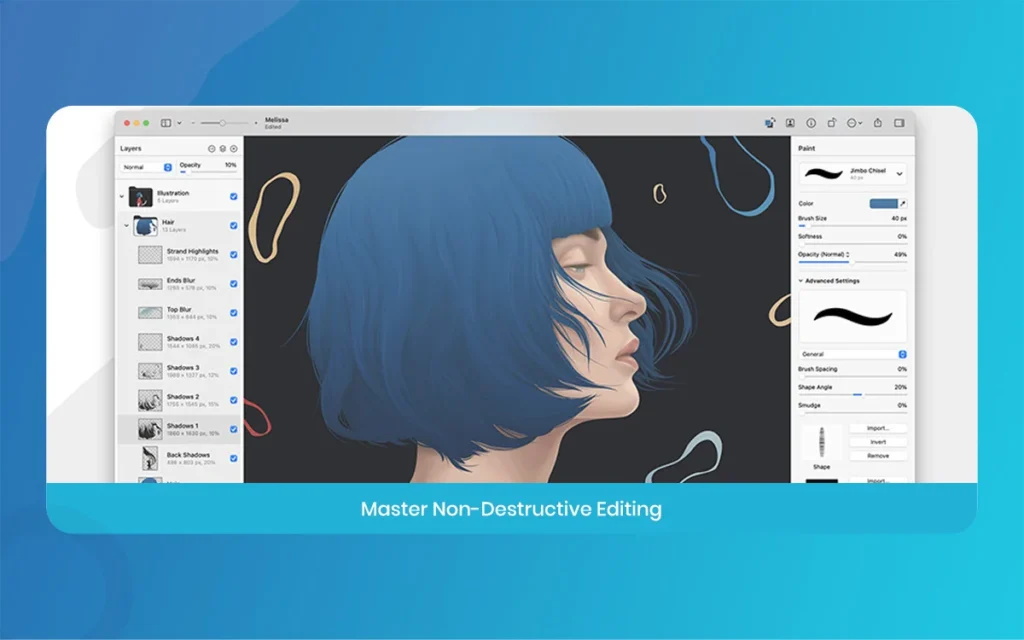The height and width of the screenshot is (640, 1024).
Task: Click the layer stack icon in the Layers header
Action: [223, 149]
